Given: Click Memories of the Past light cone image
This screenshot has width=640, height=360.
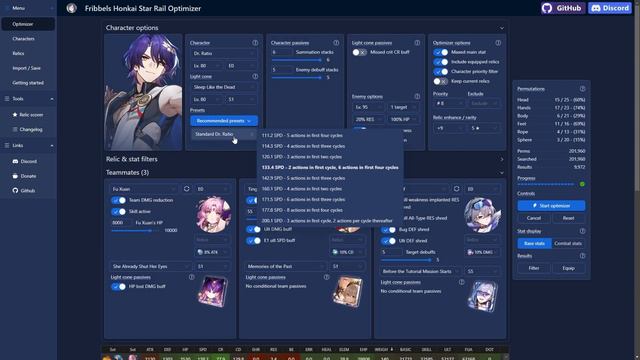Looking at the screenshot, I should 347,292.
